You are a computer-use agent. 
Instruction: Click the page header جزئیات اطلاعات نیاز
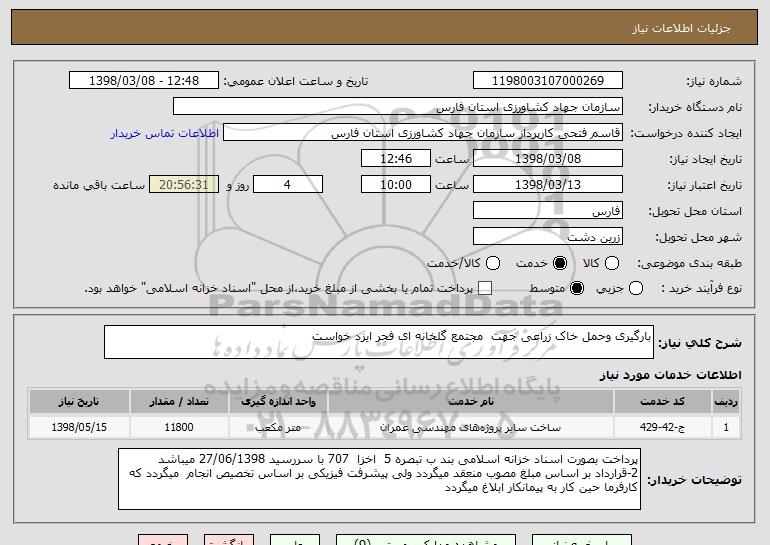tap(681, 28)
